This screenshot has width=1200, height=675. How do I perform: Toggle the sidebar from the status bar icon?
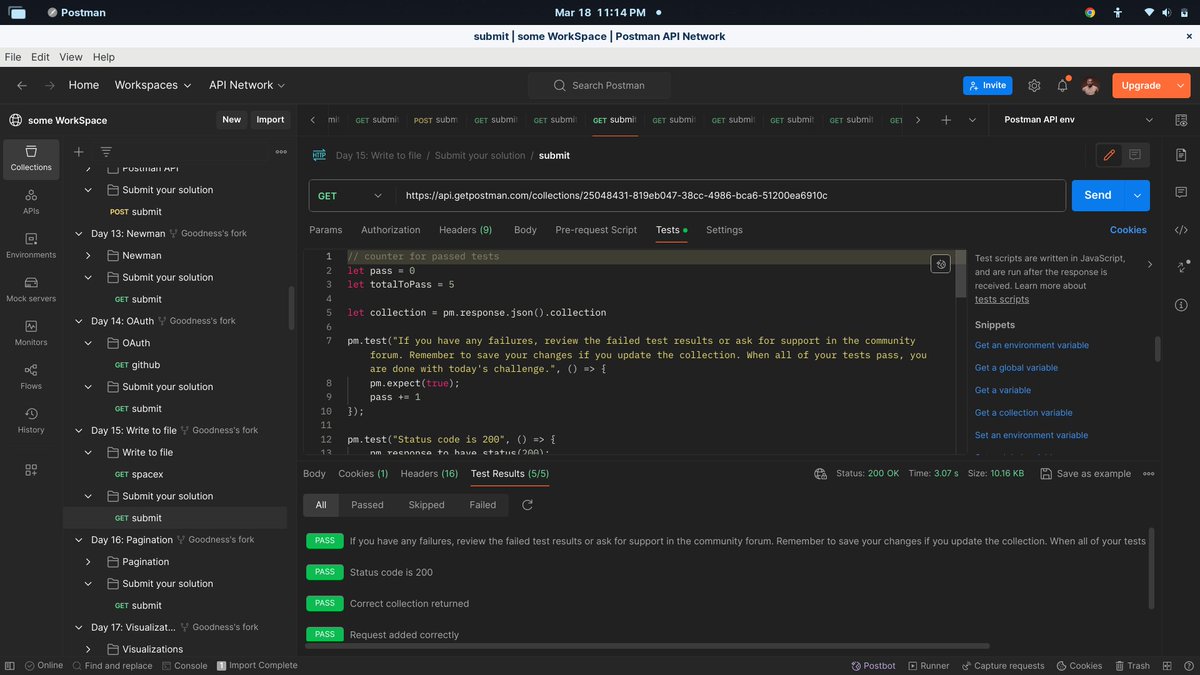[x=10, y=665]
